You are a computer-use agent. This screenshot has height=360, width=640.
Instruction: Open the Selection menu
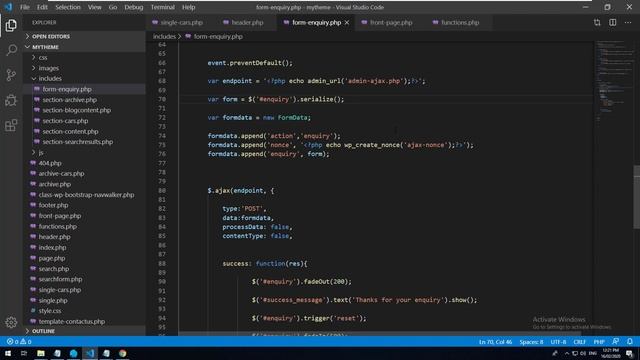click(68, 7)
